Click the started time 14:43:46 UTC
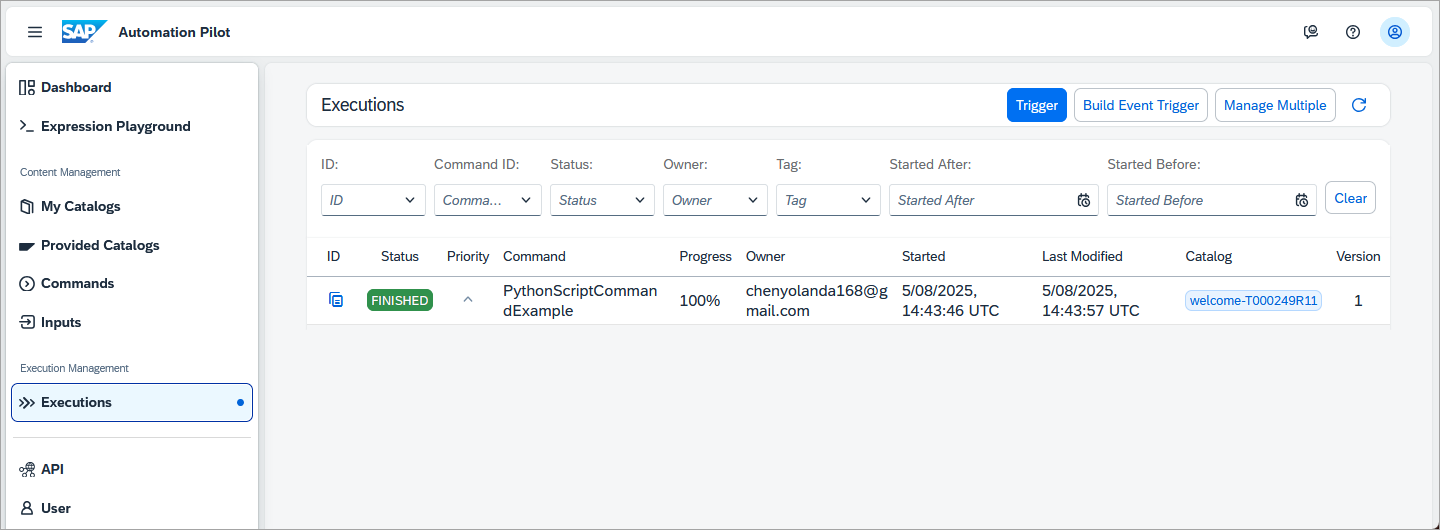Image resolution: width=1440 pixels, height=530 pixels. (x=950, y=311)
